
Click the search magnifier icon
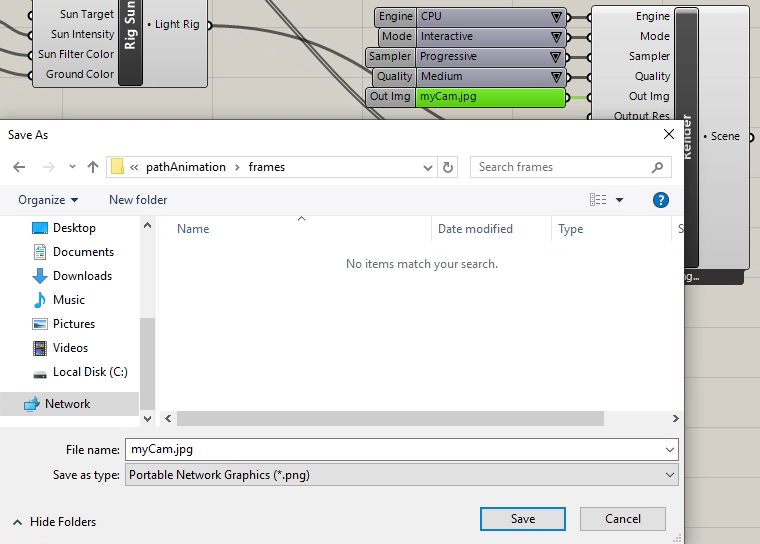[x=657, y=167]
